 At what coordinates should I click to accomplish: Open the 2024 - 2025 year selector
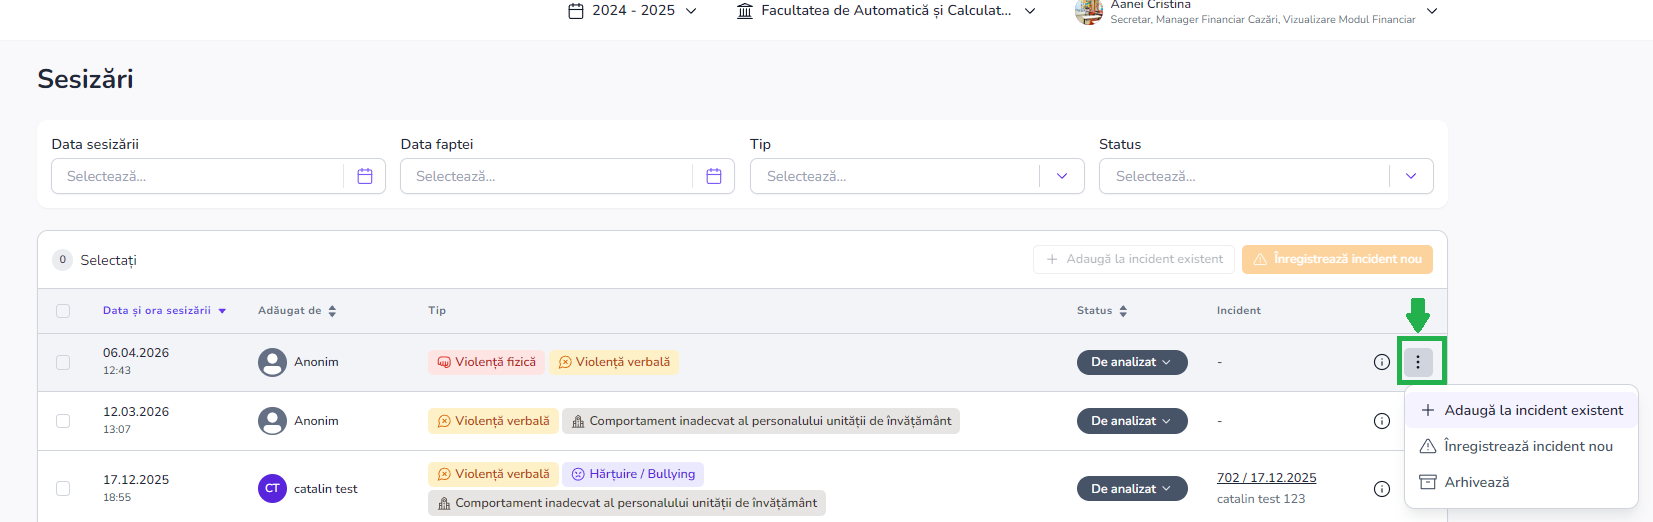(x=632, y=11)
